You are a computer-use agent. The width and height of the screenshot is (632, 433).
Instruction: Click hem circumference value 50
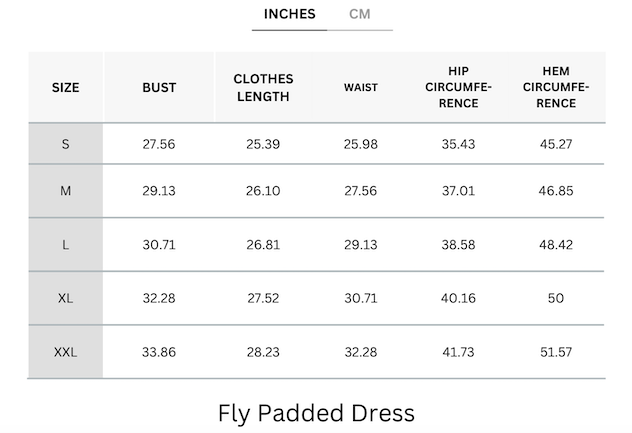[x=556, y=298]
